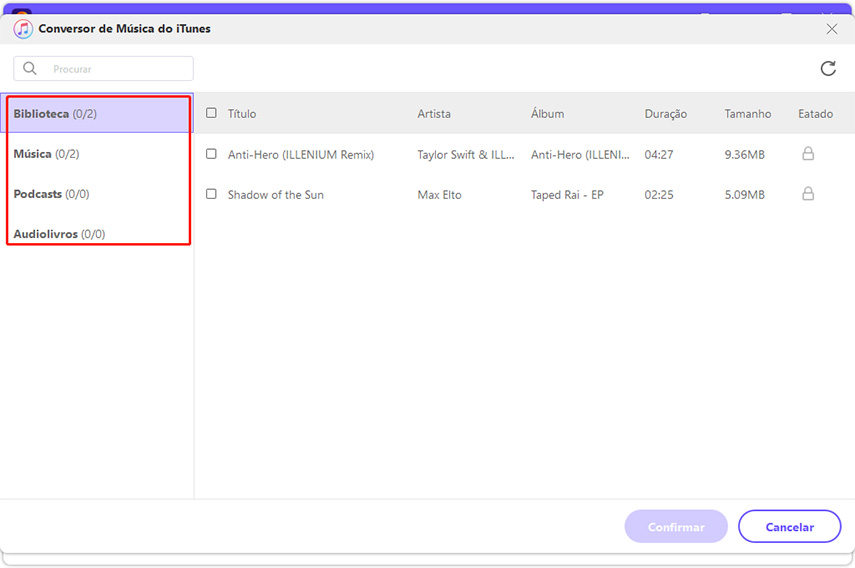The image size is (855, 568).
Task: Click lock icon for Shadow of the Sun
Action: tap(808, 194)
